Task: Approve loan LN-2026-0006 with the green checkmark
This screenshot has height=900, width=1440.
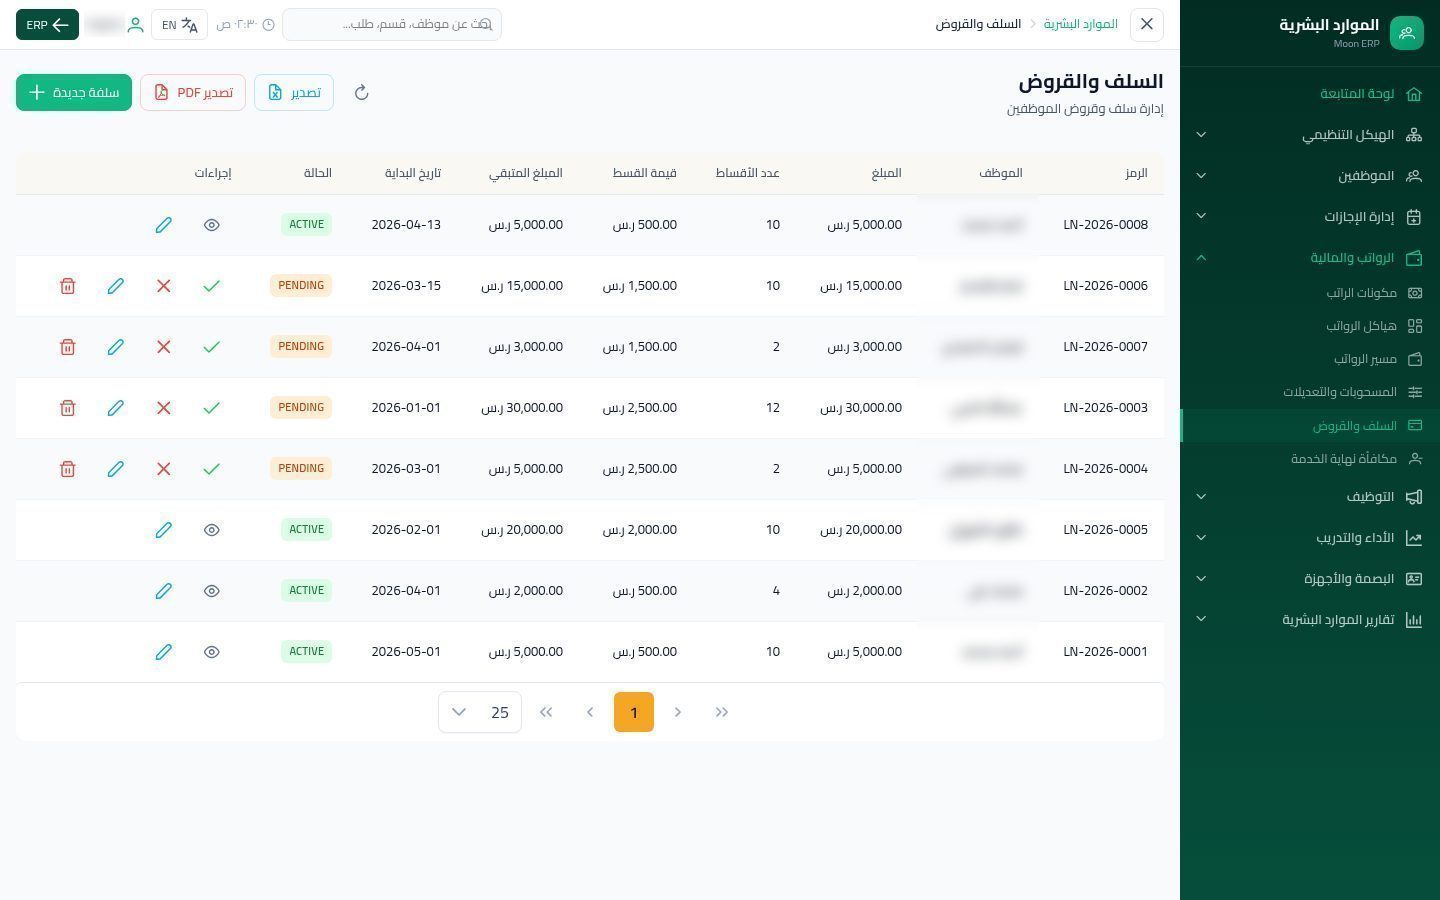Action: pyautogui.click(x=211, y=286)
